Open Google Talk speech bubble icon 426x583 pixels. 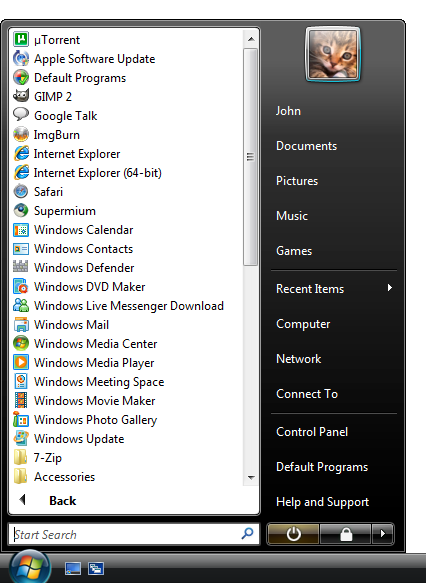21,115
